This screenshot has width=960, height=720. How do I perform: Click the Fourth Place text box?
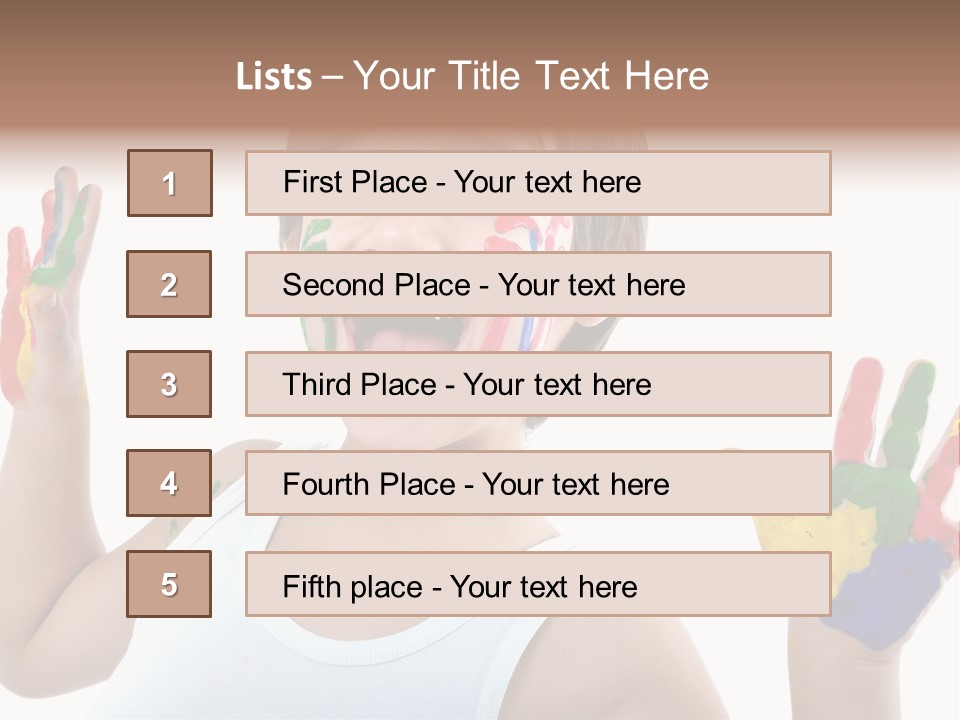coord(538,483)
